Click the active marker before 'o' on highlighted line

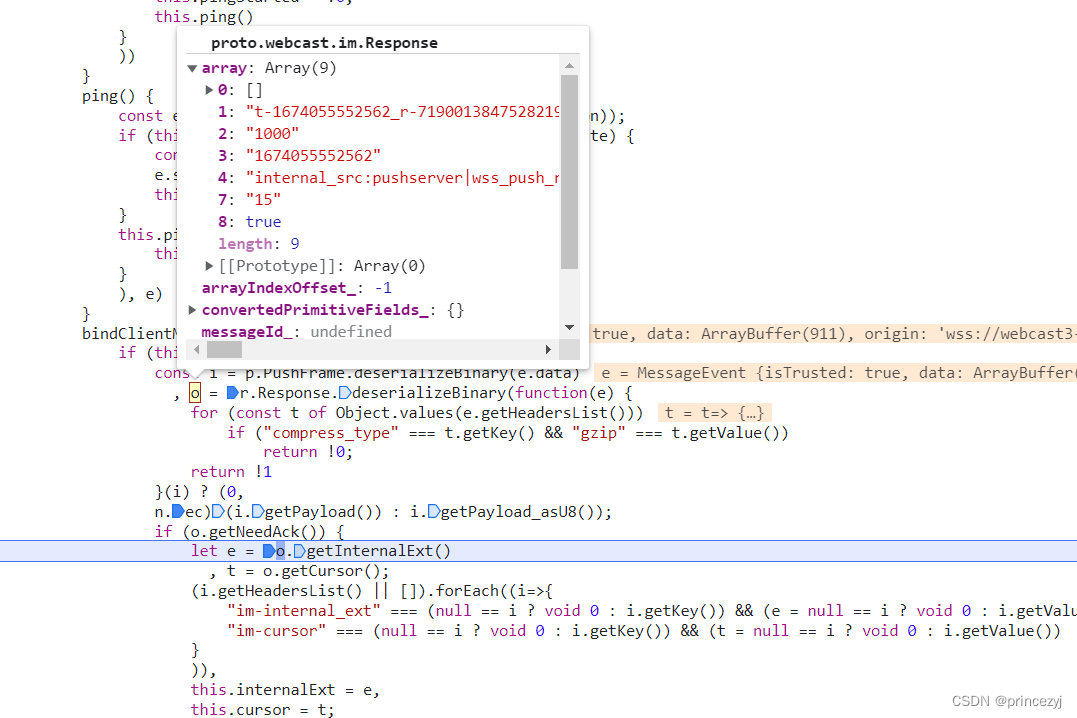coord(269,551)
